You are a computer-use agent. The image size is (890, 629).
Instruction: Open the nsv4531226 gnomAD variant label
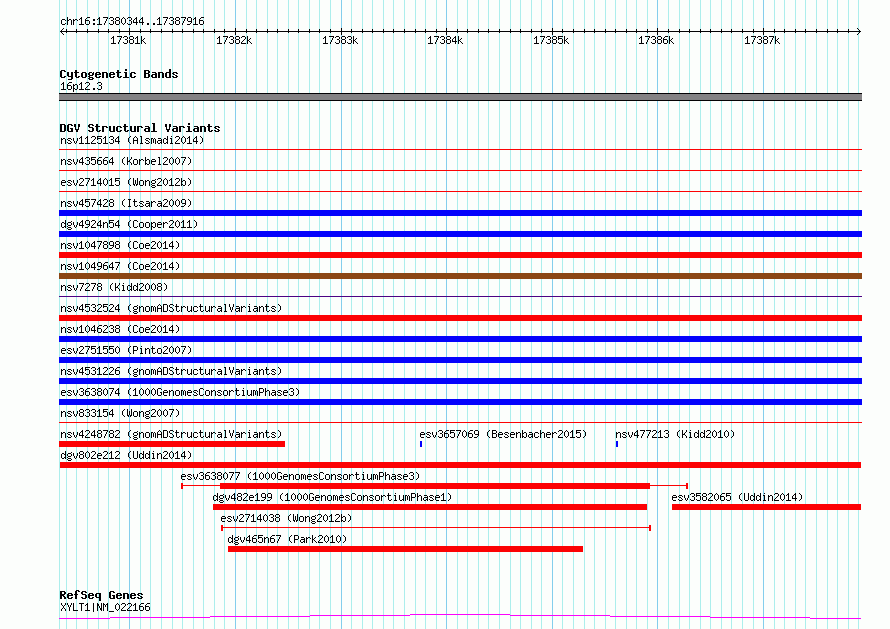pos(171,371)
